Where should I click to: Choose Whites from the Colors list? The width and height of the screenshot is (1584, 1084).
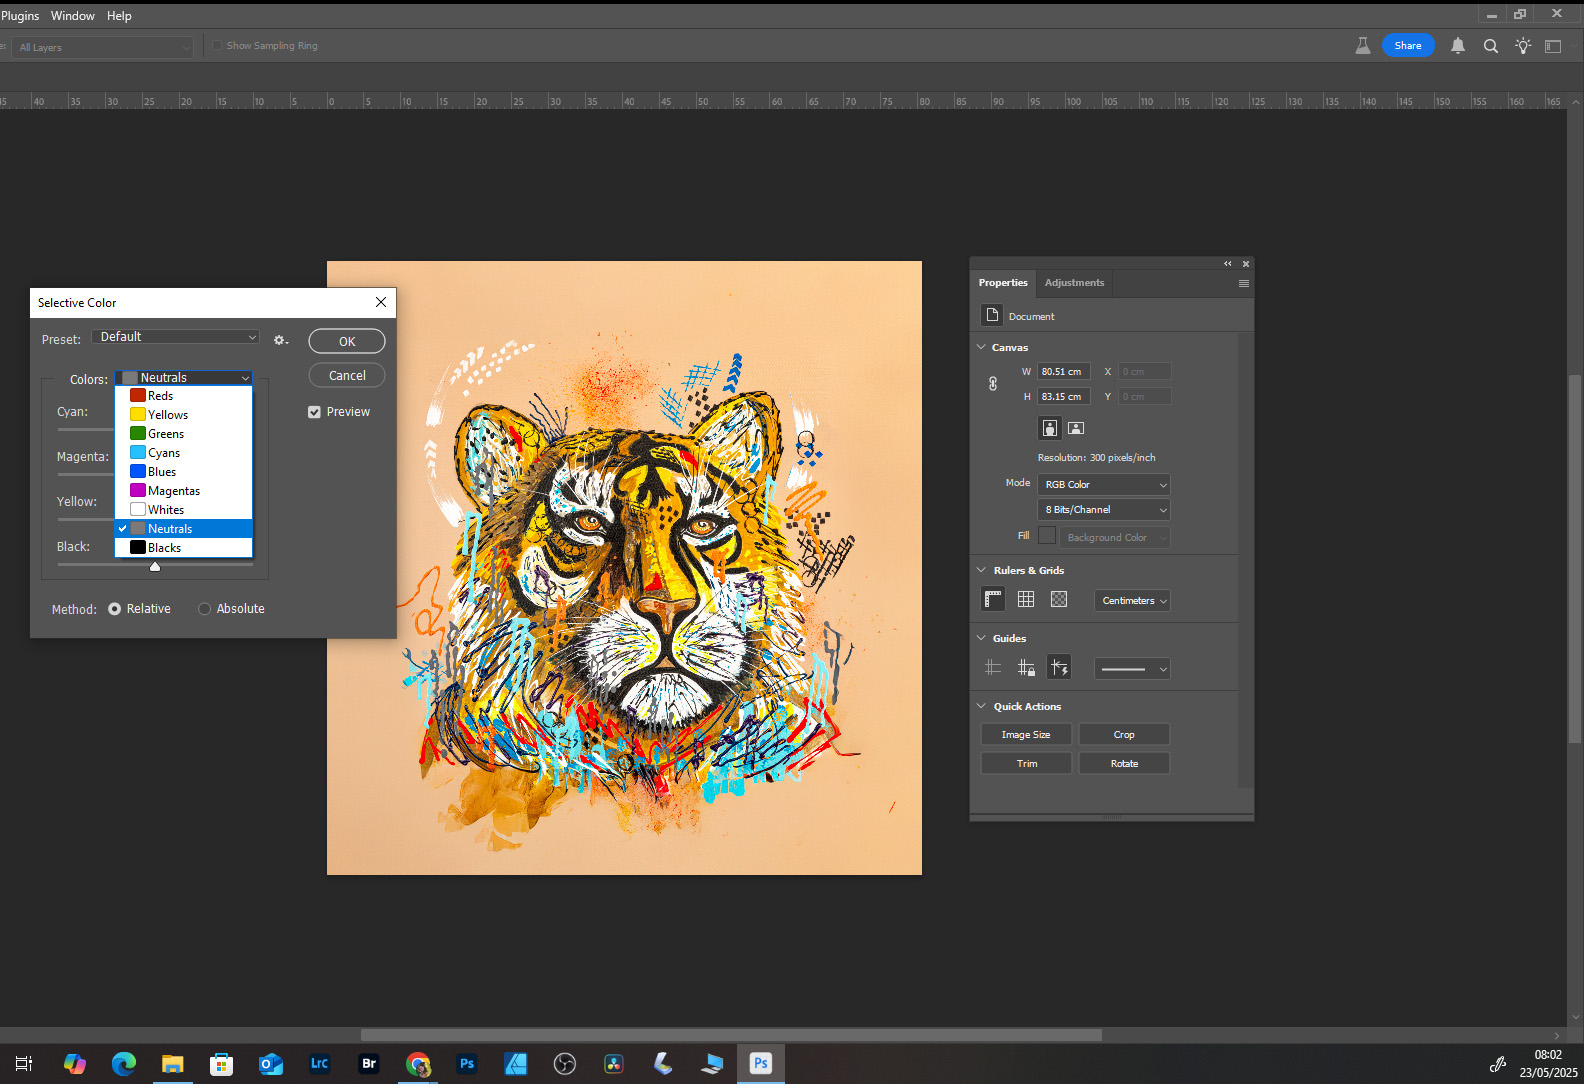[x=184, y=510]
